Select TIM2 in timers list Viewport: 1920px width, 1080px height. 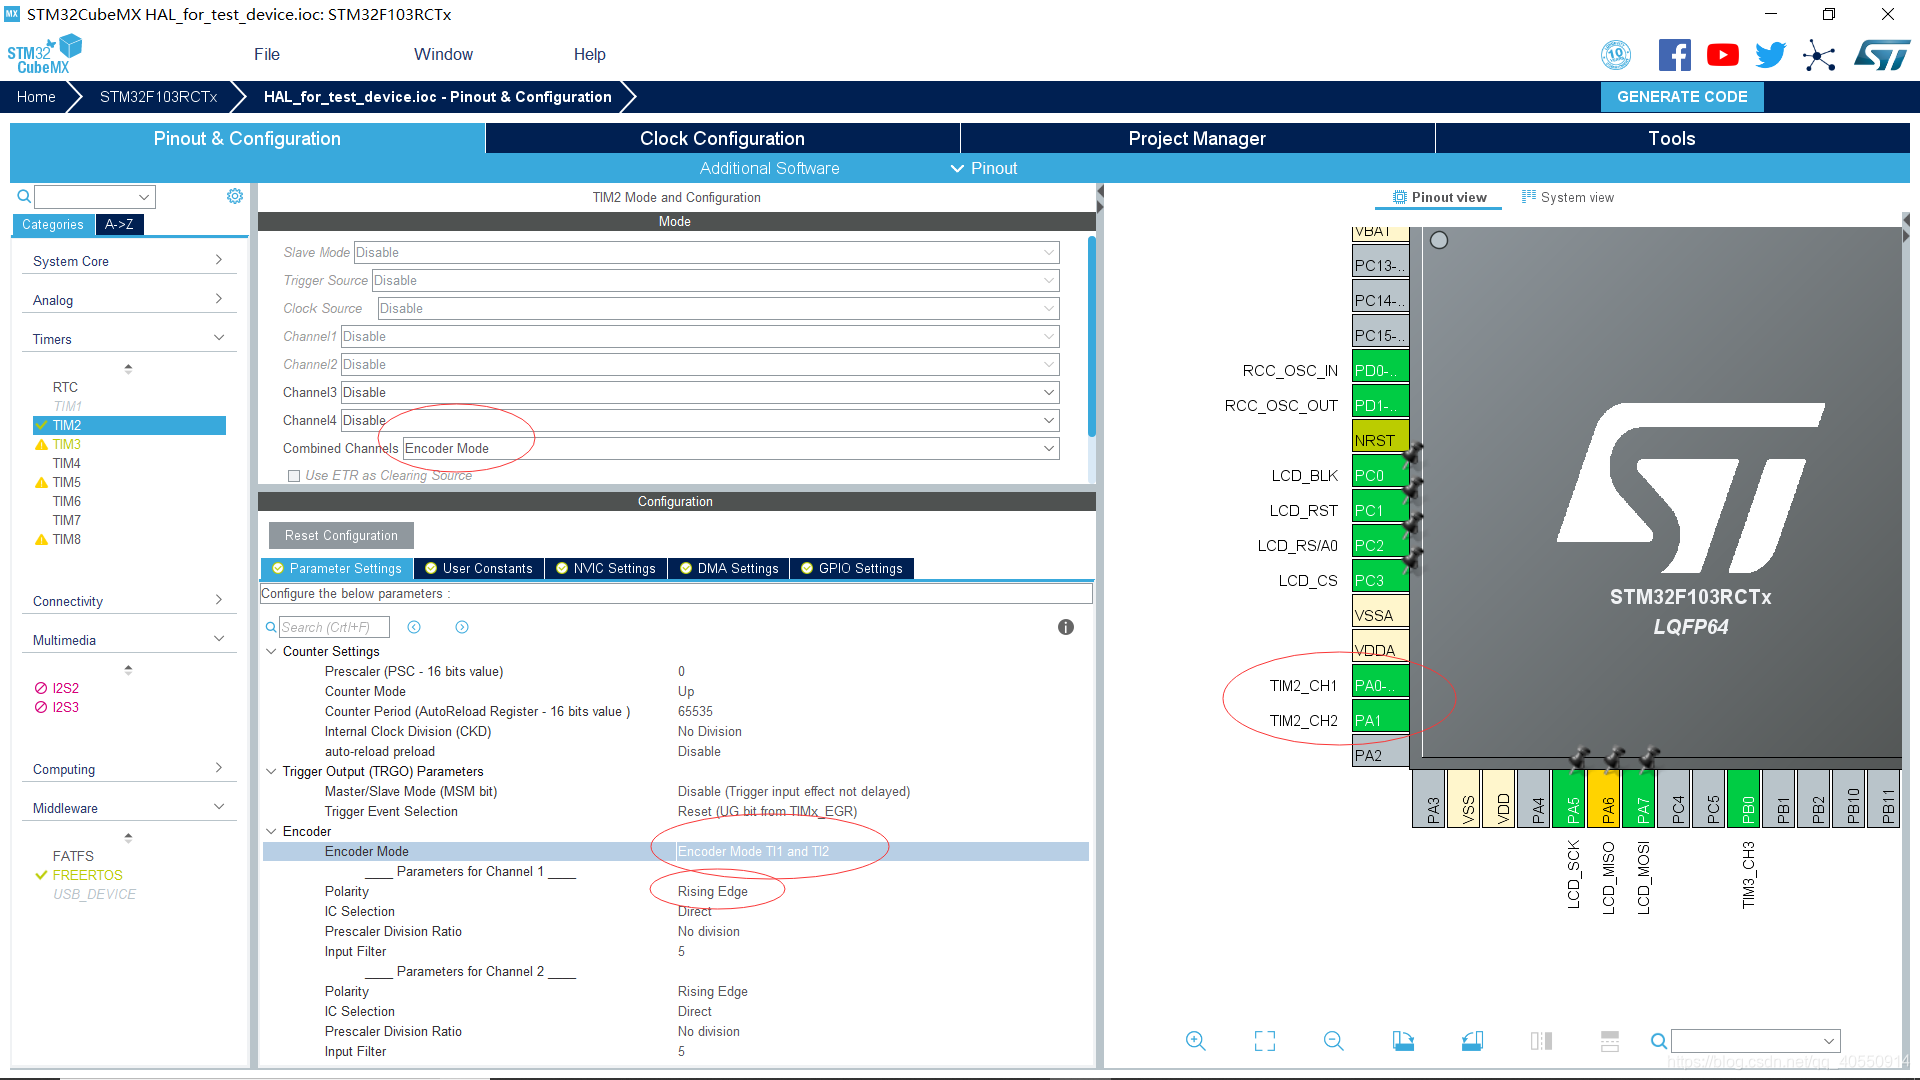(x=67, y=425)
